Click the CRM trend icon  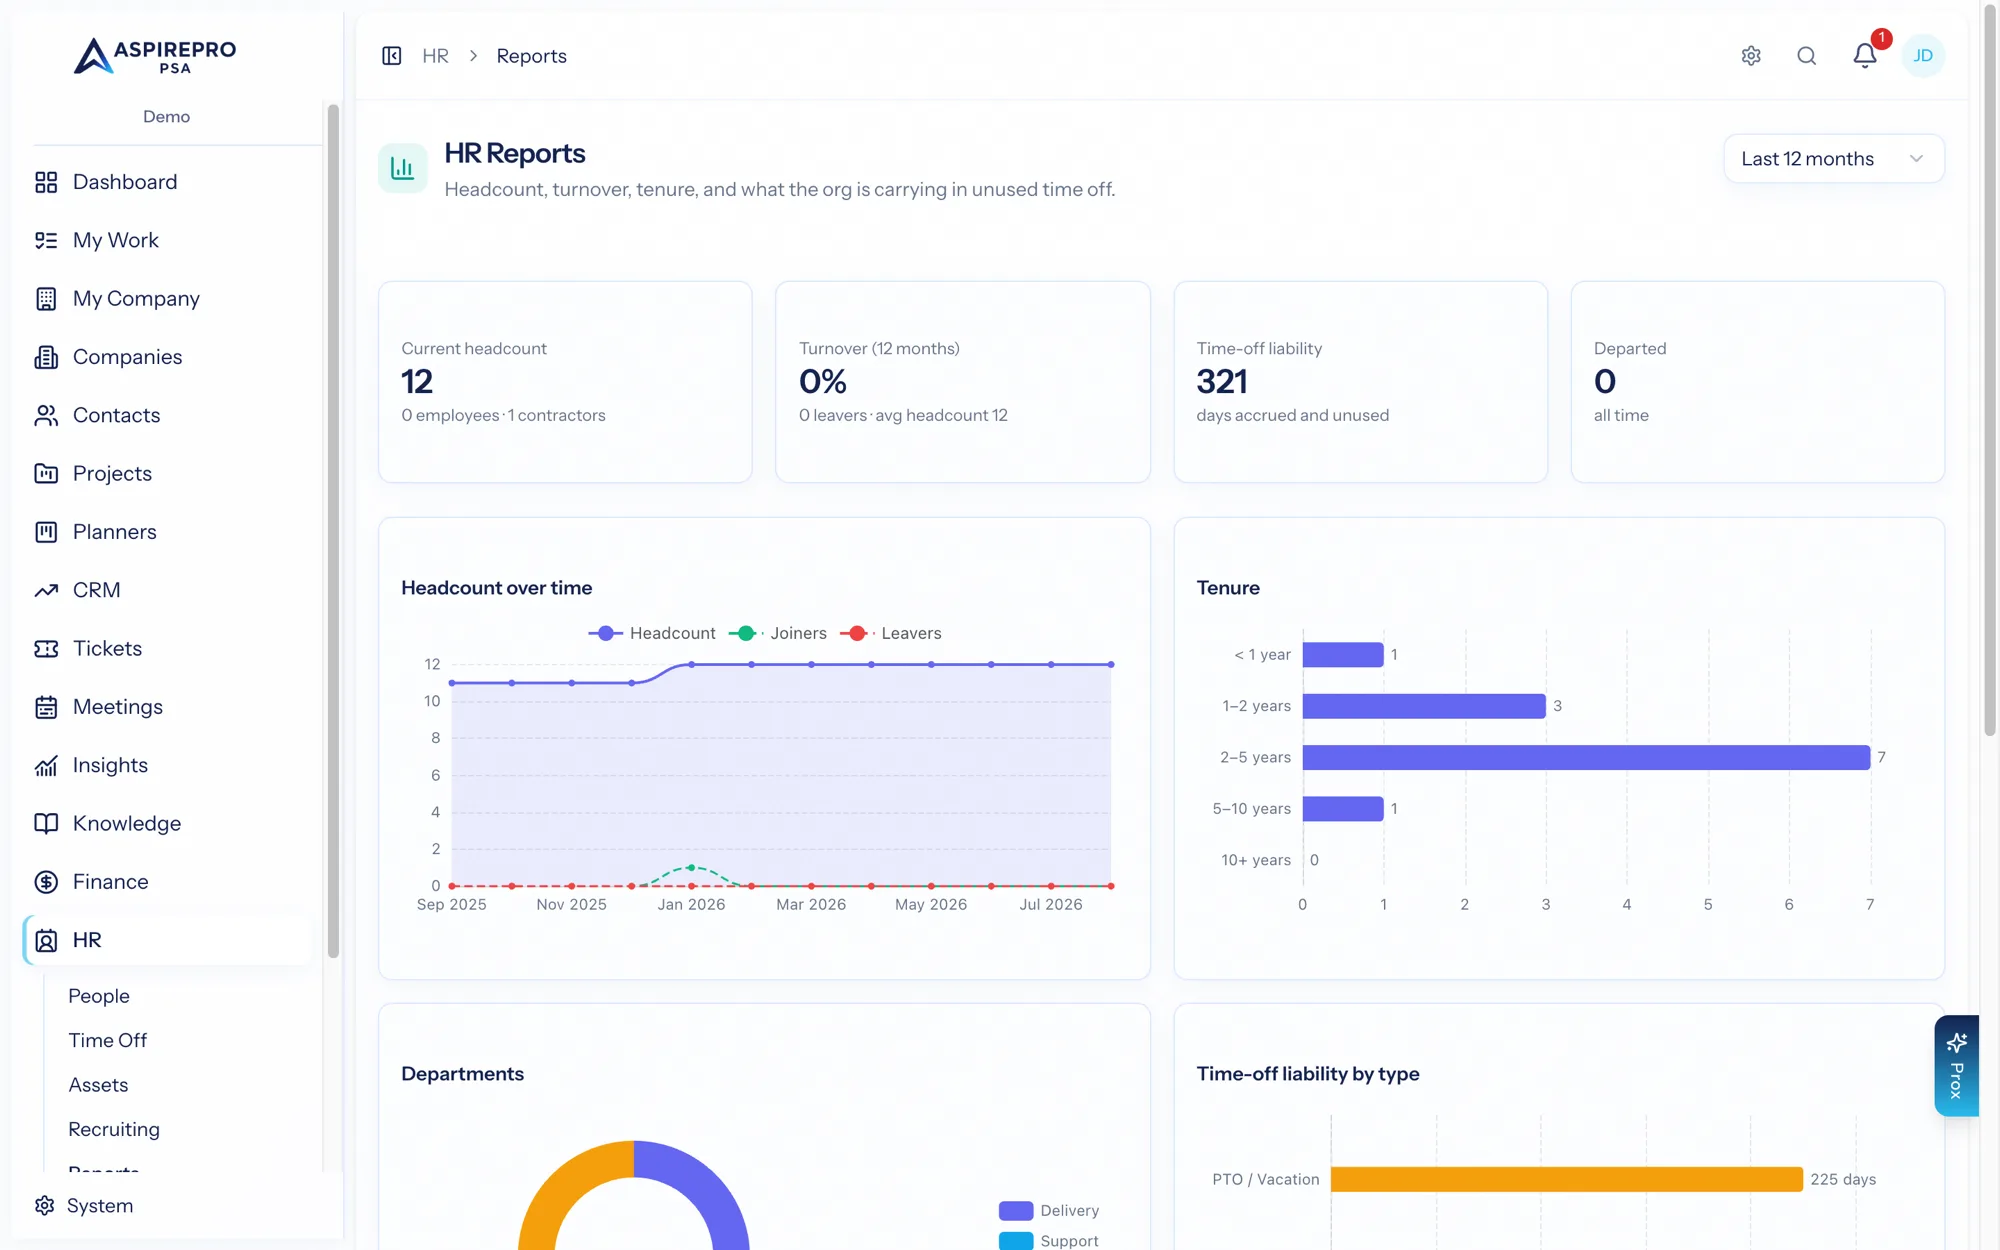tap(46, 590)
